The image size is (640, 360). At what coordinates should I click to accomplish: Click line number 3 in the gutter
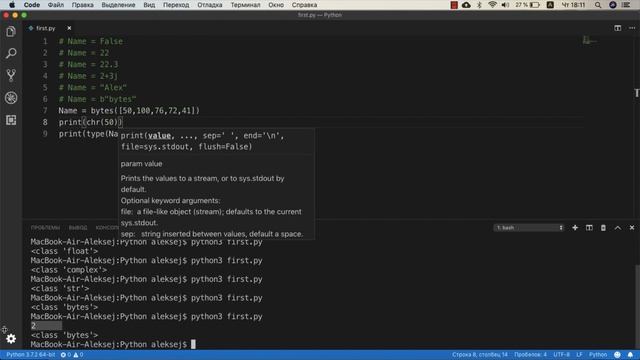tap(45, 64)
